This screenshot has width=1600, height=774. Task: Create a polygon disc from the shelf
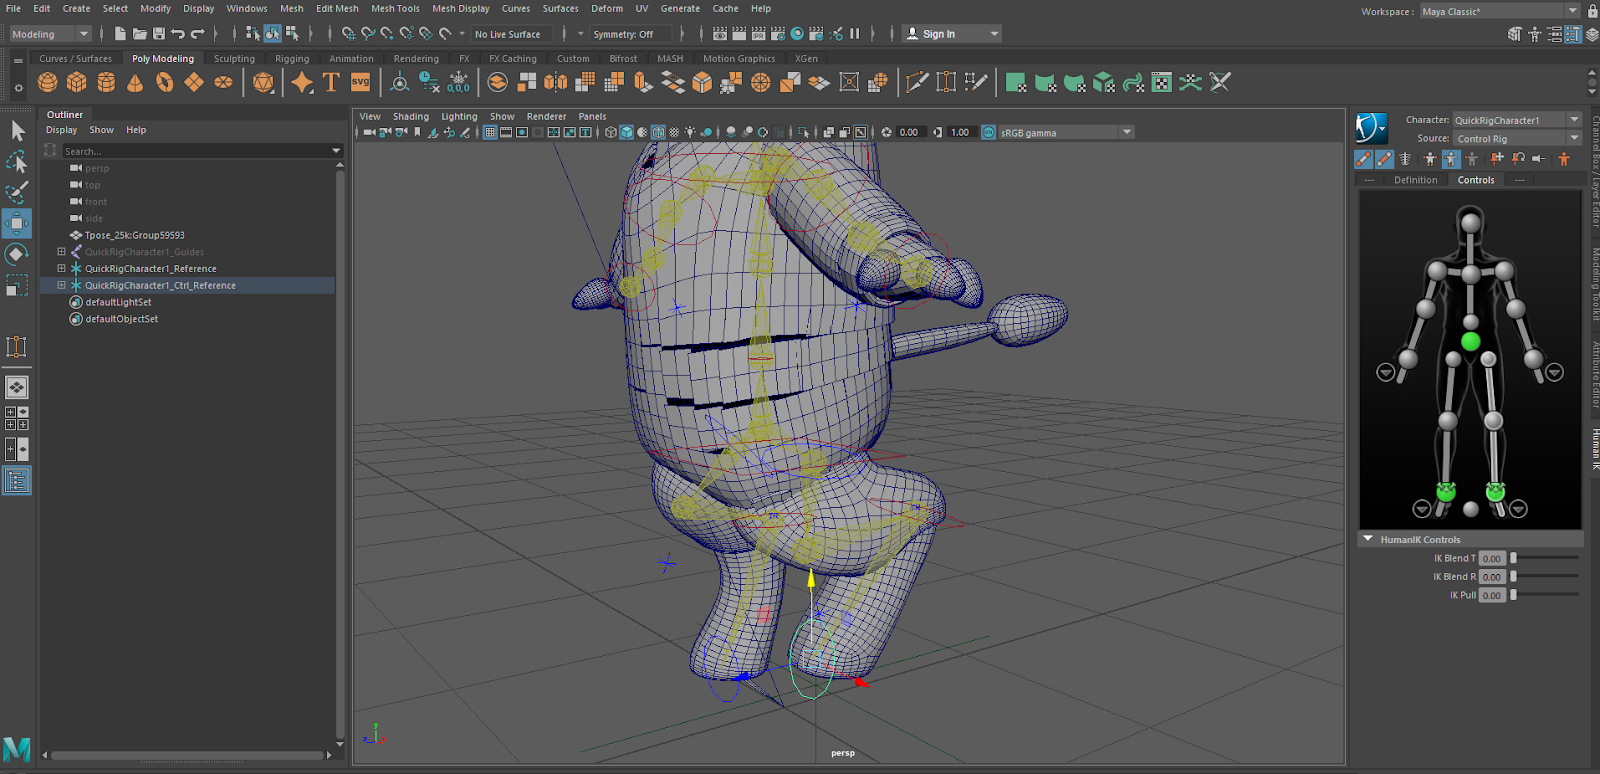(x=223, y=83)
